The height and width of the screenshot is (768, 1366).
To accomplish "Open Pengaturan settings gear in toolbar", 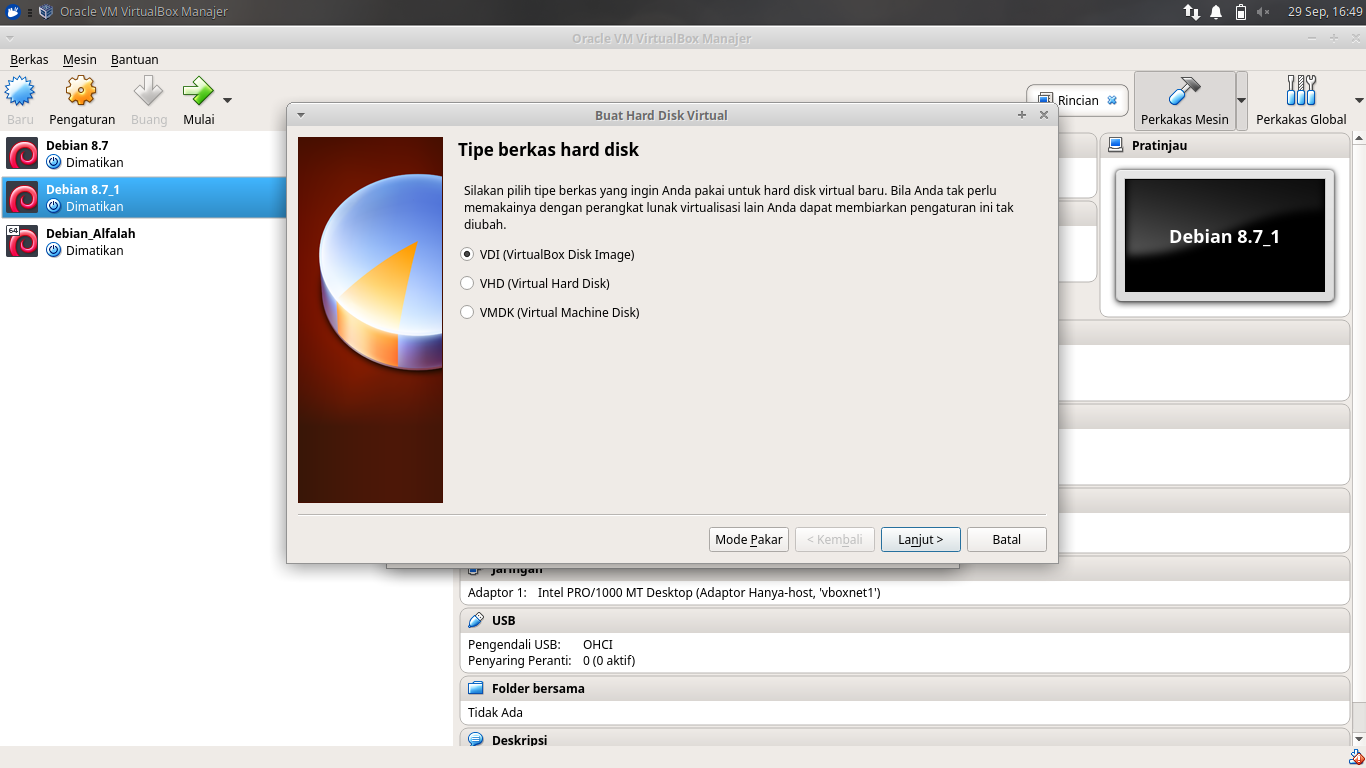I will coord(81,91).
